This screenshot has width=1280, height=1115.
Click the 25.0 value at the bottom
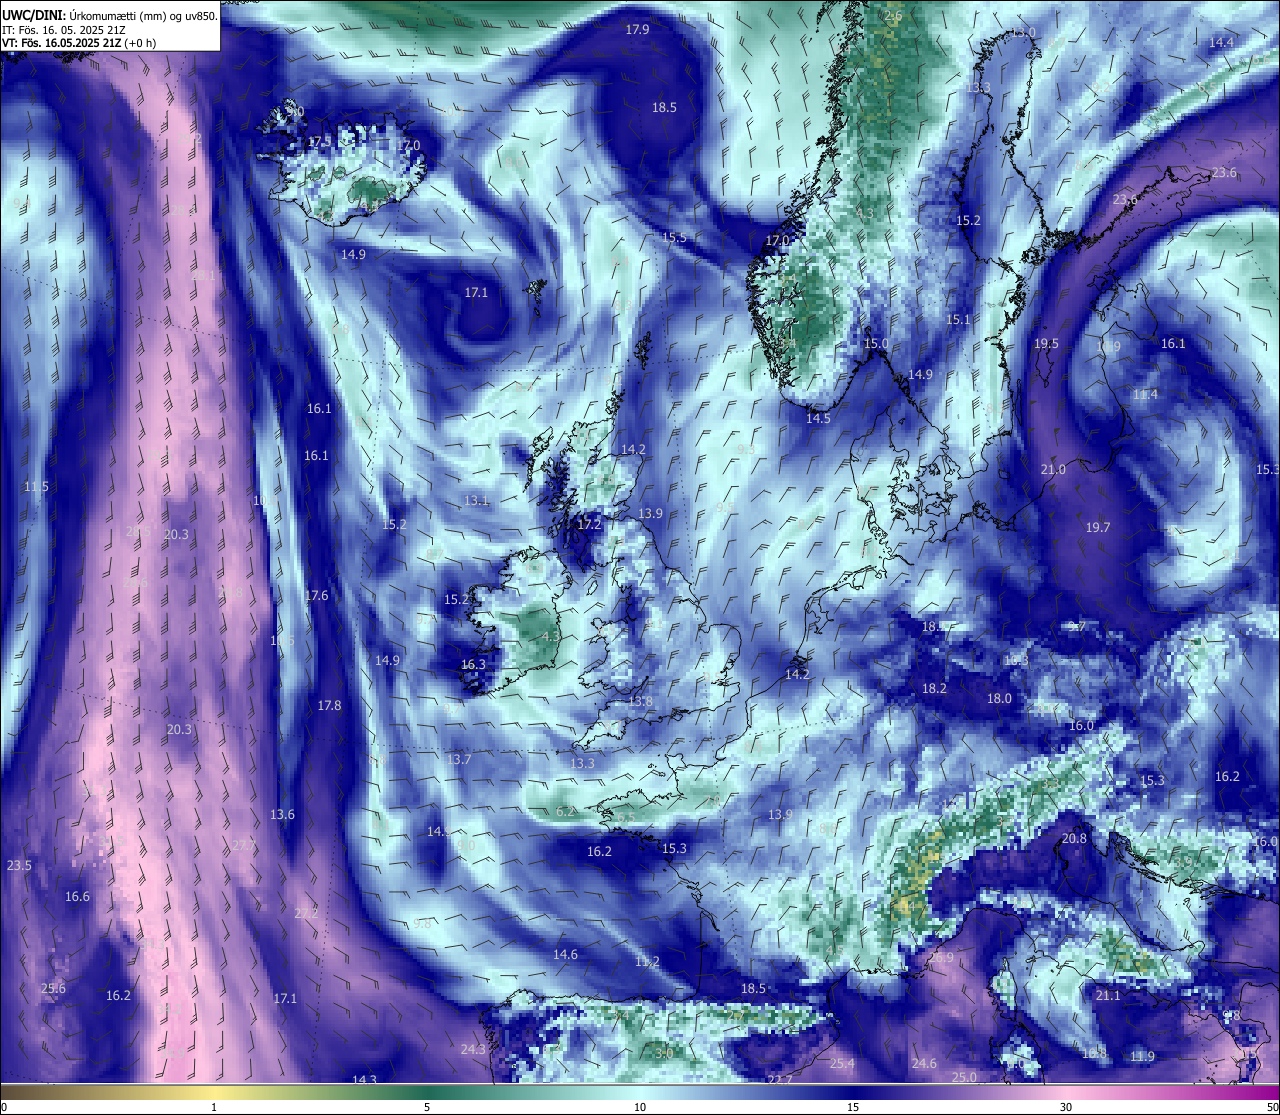coord(964,1077)
